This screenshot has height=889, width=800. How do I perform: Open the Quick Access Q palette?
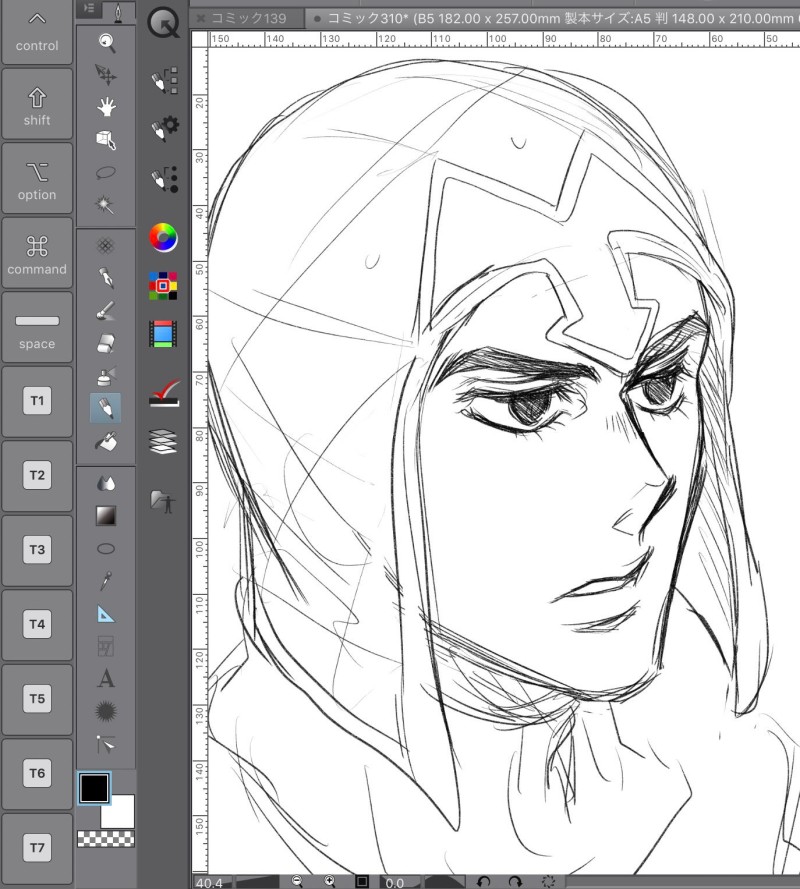(163, 23)
